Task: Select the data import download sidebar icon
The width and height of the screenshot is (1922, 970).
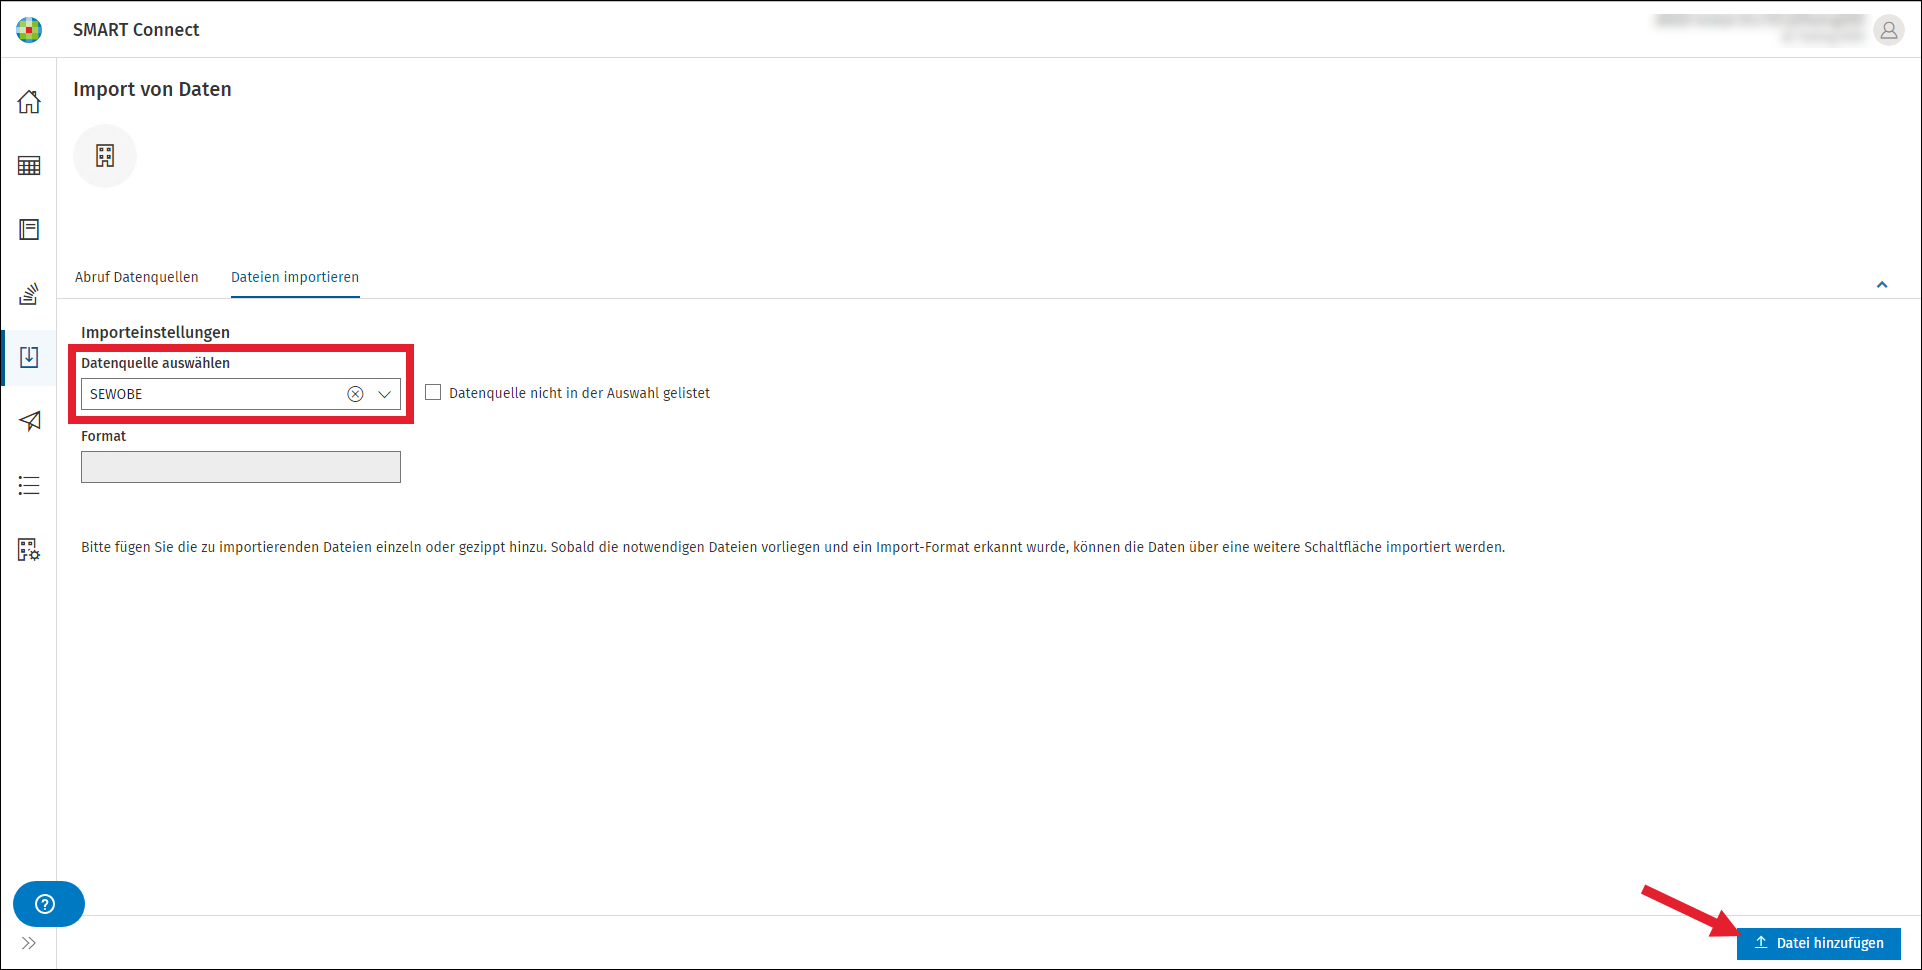Action: pyautogui.click(x=29, y=358)
